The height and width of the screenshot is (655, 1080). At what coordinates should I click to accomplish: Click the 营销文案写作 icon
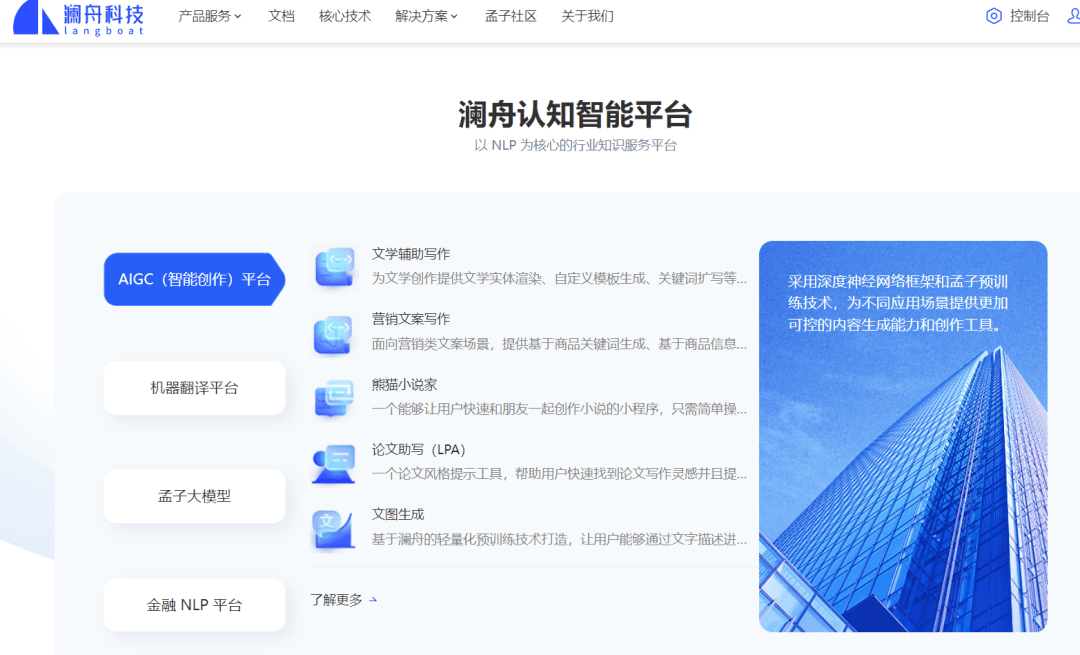[x=334, y=332]
